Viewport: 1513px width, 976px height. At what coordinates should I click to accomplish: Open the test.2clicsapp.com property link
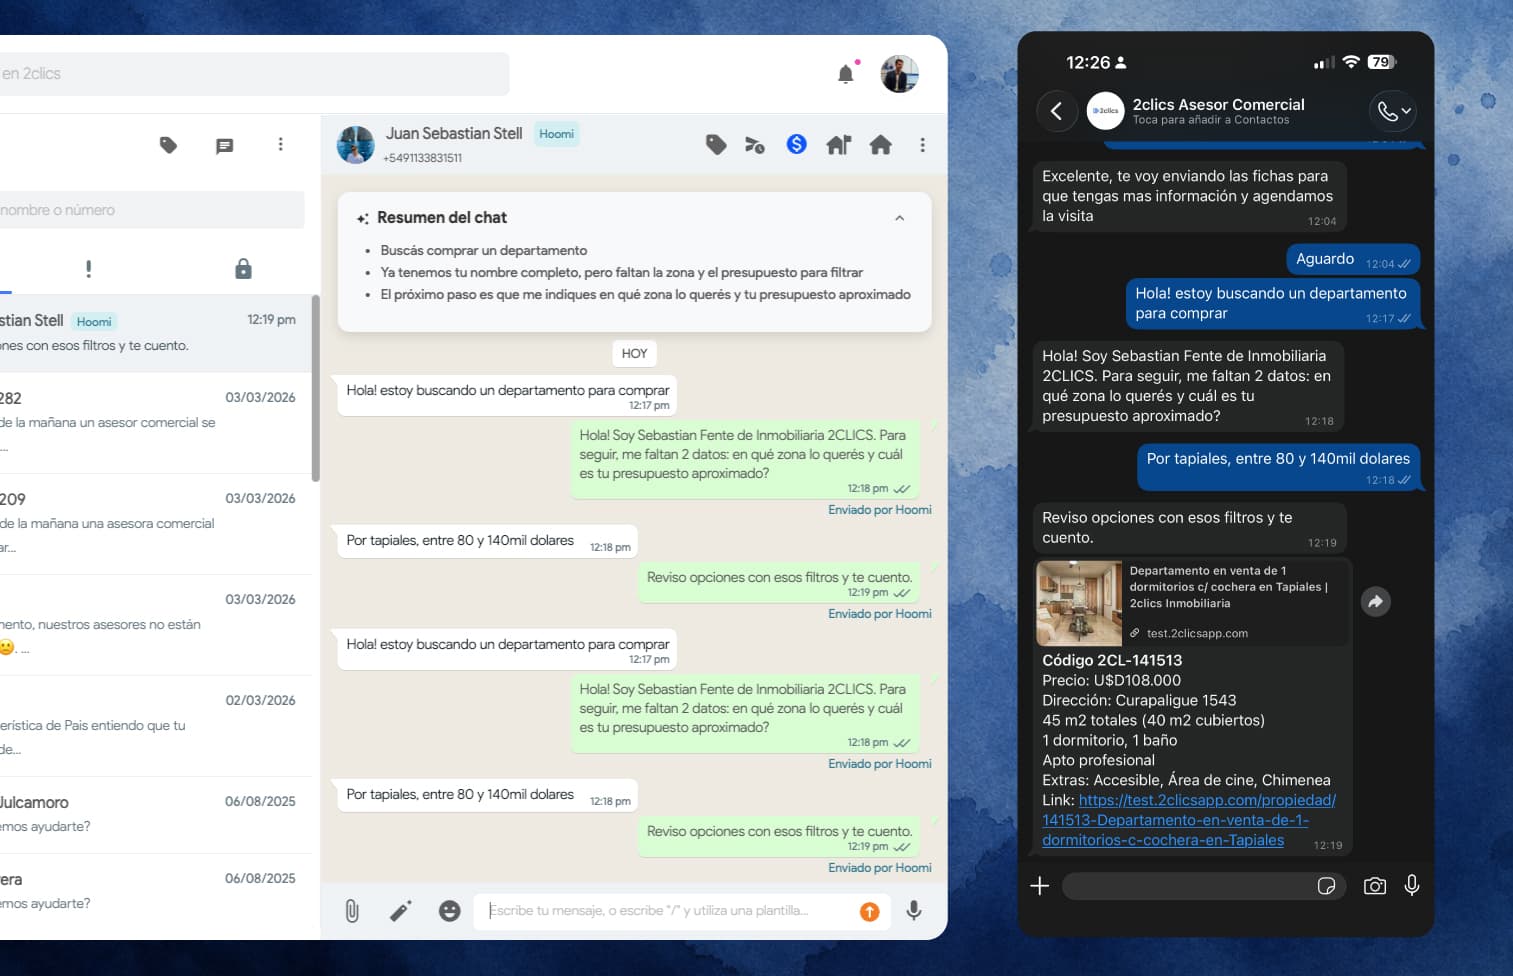point(1189,820)
